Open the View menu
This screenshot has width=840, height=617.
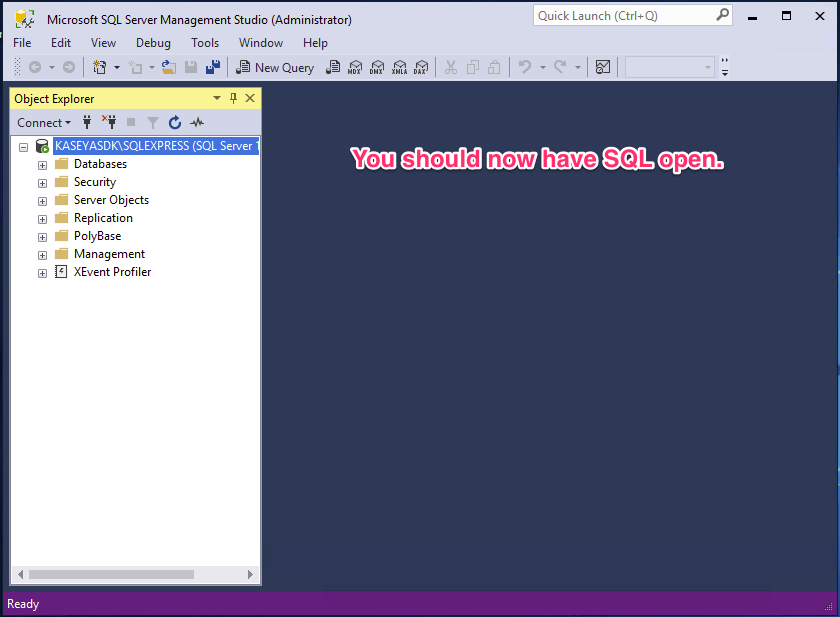[x=103, y=43]
